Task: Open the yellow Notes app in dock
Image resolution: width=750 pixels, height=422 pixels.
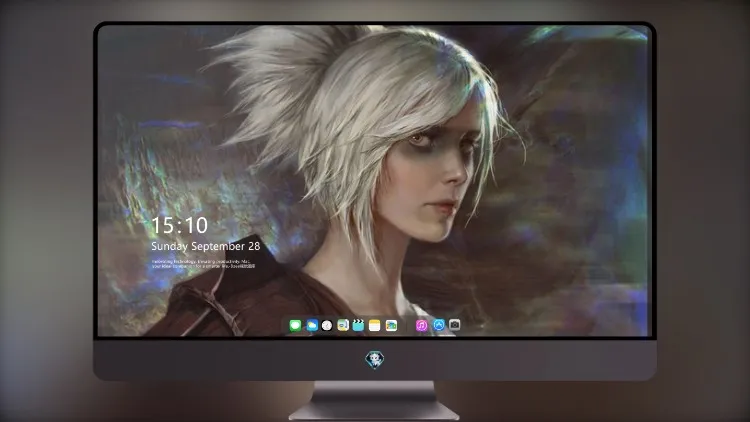Action: pyautogui.click(x=375, y=326)
